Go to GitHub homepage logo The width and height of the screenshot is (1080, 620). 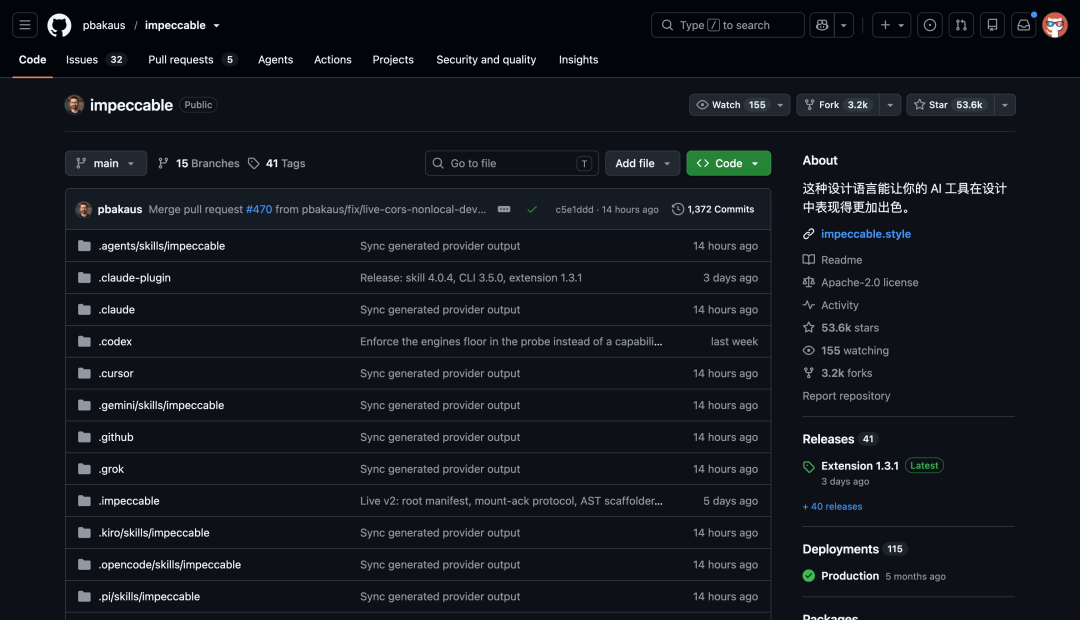coord(59,25)
